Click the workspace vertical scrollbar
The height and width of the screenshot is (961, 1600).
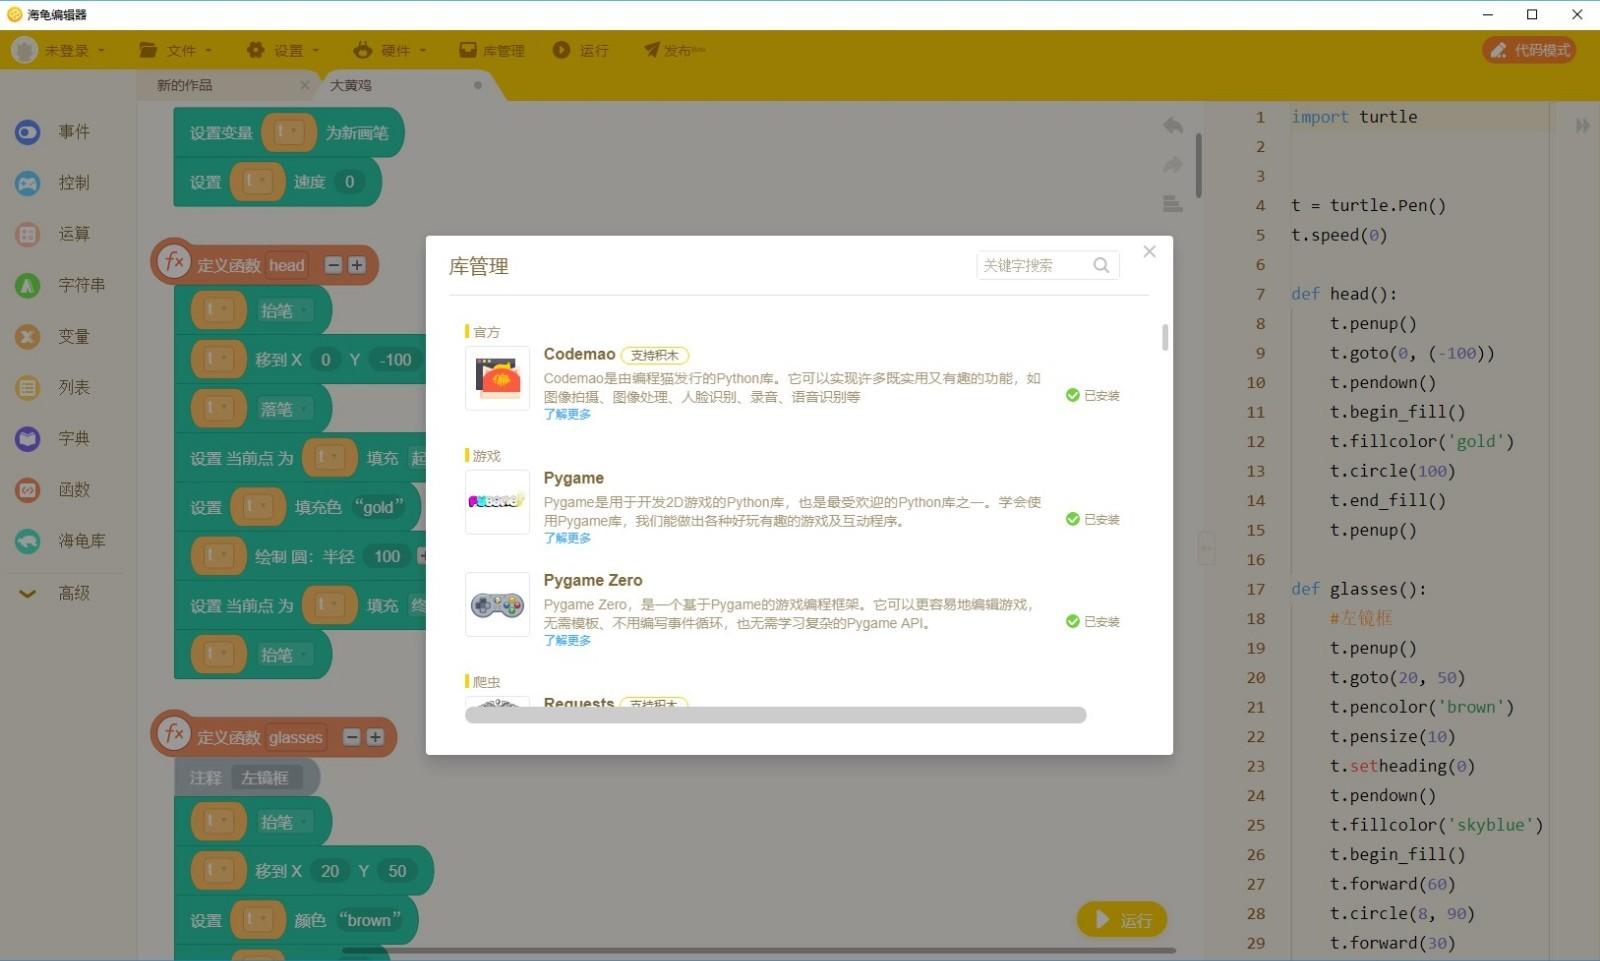coord(1198,166)
